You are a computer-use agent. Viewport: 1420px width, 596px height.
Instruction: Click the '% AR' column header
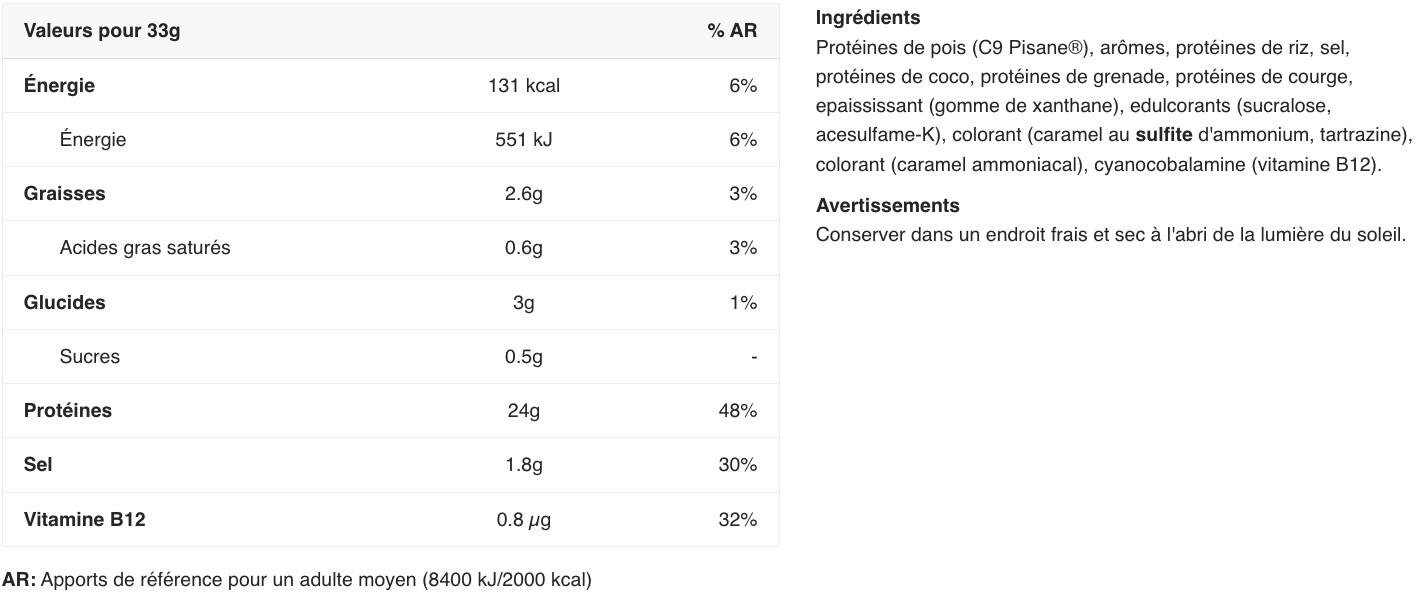pyautogui.click(x=732, y=31)
